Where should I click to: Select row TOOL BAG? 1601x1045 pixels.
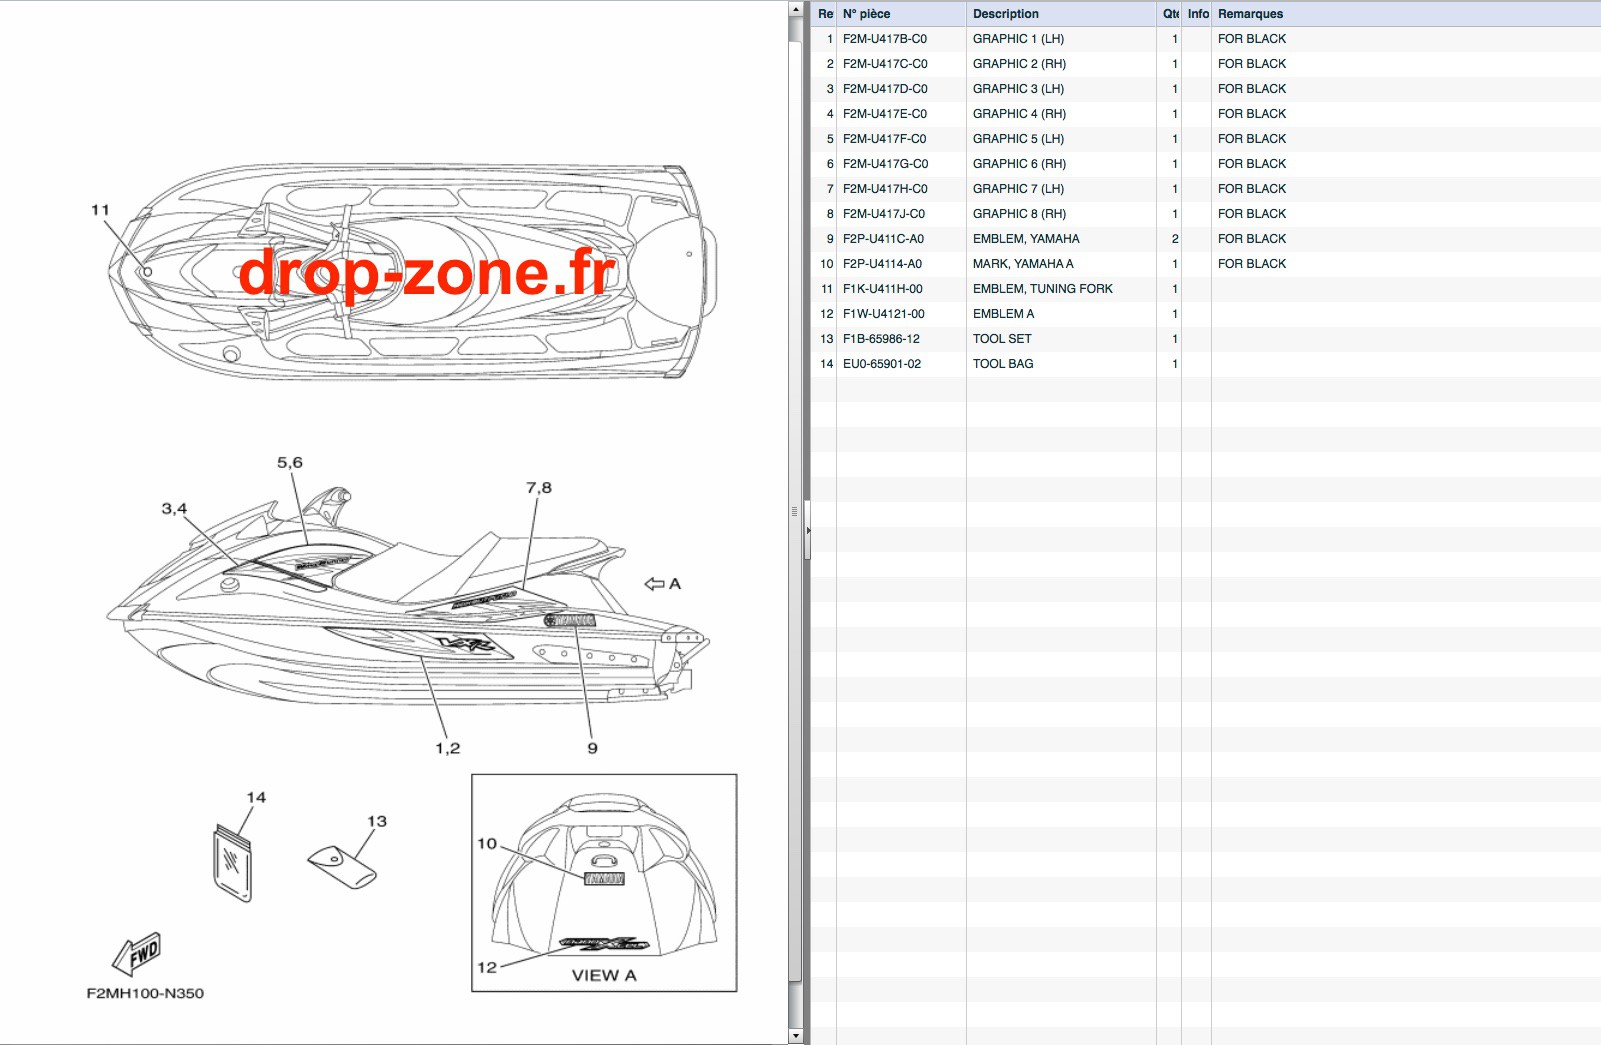(1206, 364)
